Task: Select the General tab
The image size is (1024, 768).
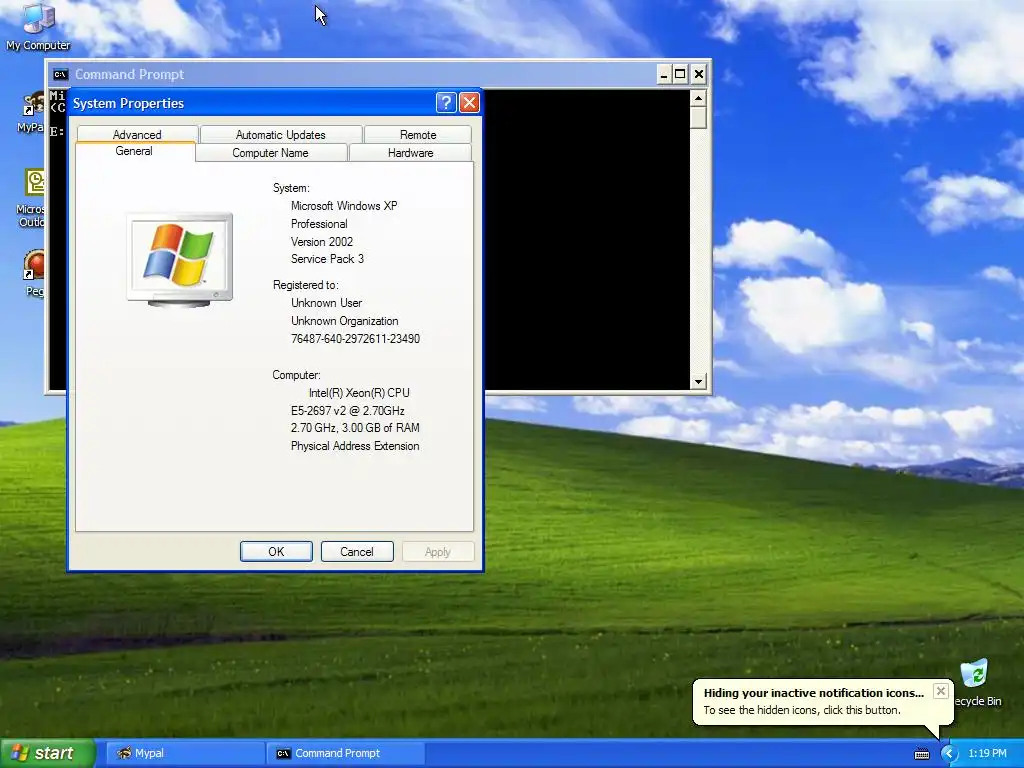Action: [135, 151]
